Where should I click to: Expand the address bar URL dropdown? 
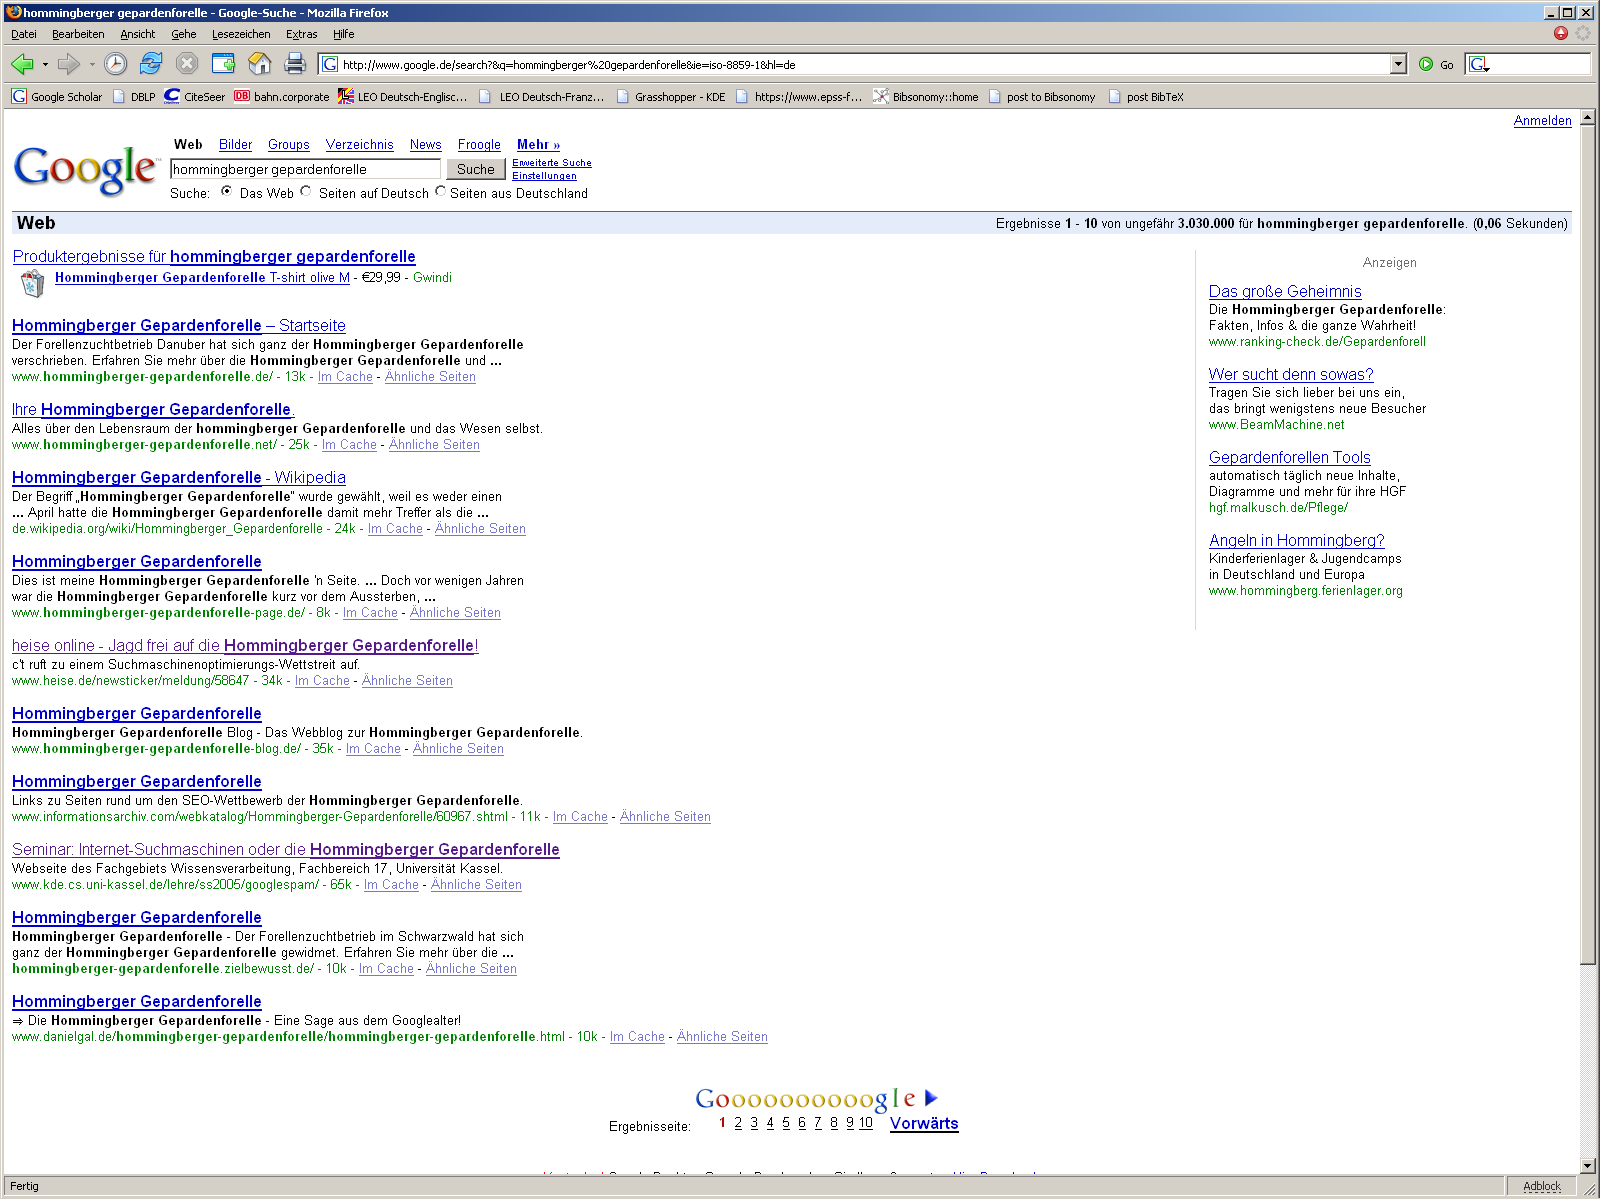1398,64
